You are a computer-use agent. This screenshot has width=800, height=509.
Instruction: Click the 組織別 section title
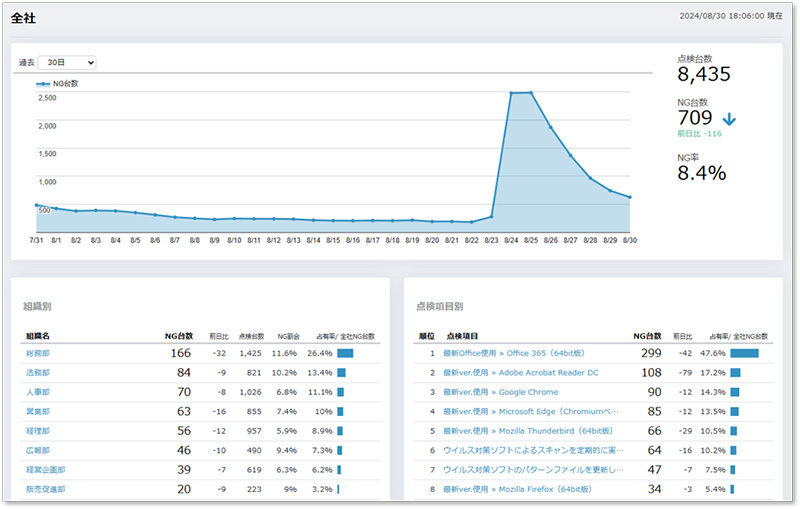37,307
